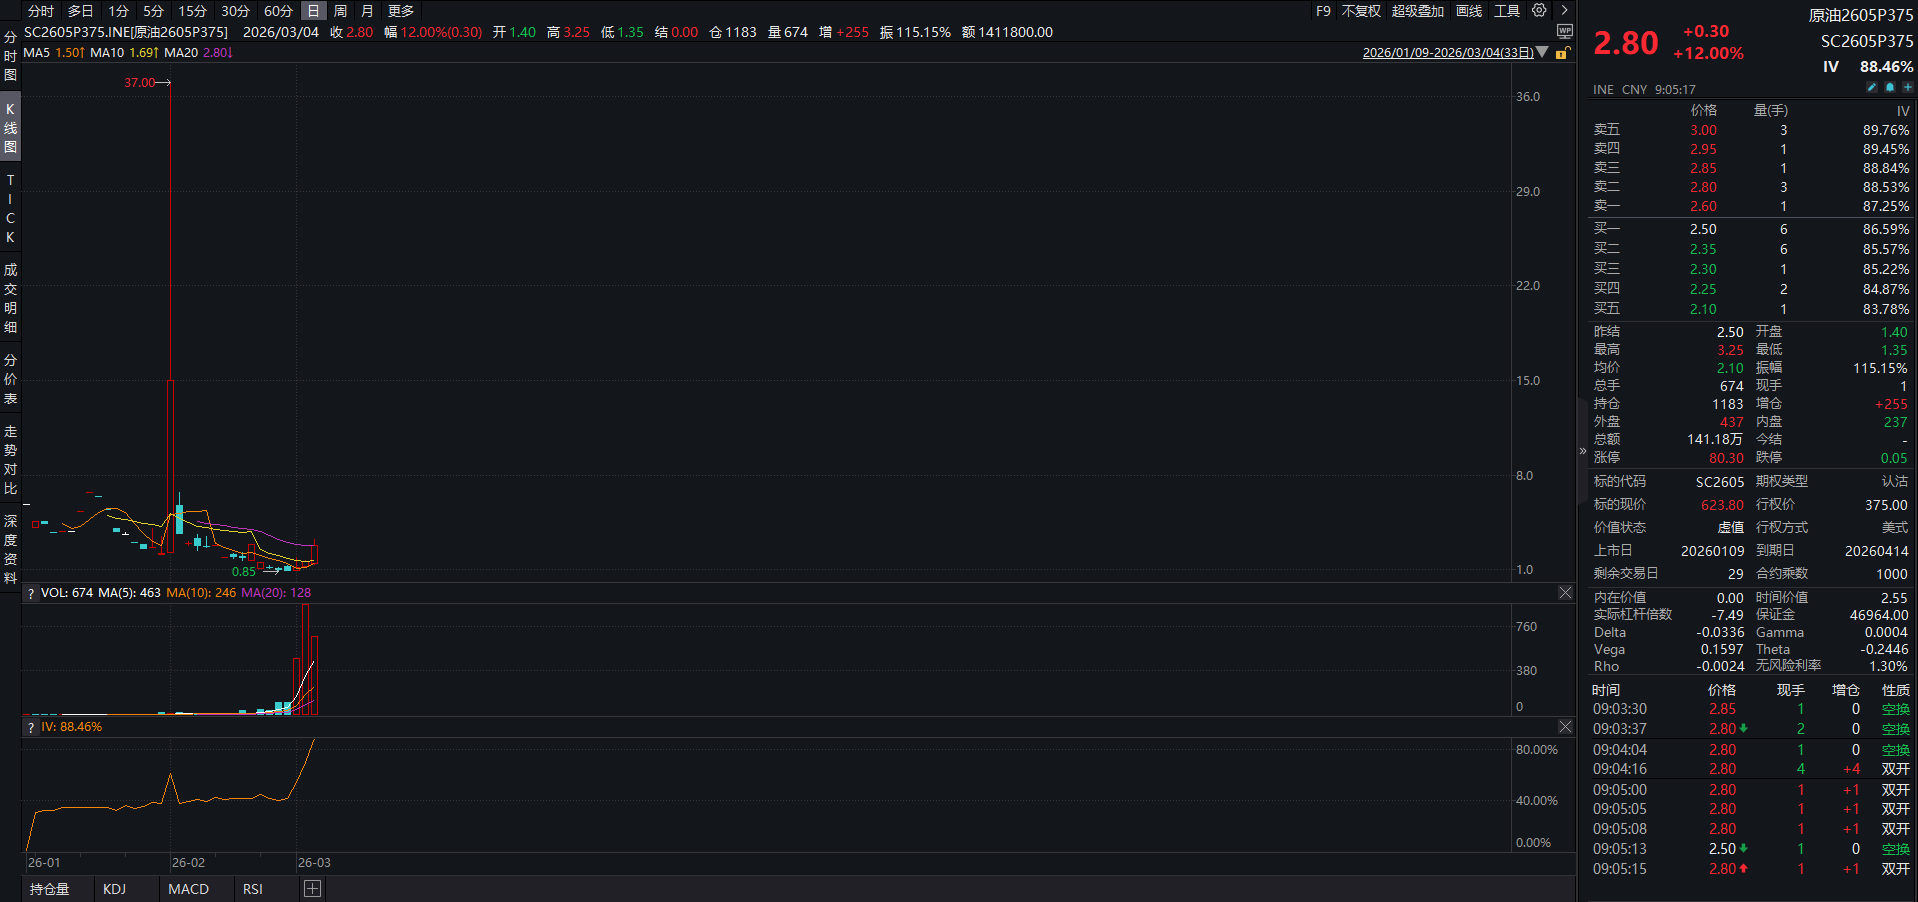The height and width of the screenshot is (902, 1918).
Task: Switch to the 分时 intraday tab
Action: click(x=41, y=11)
